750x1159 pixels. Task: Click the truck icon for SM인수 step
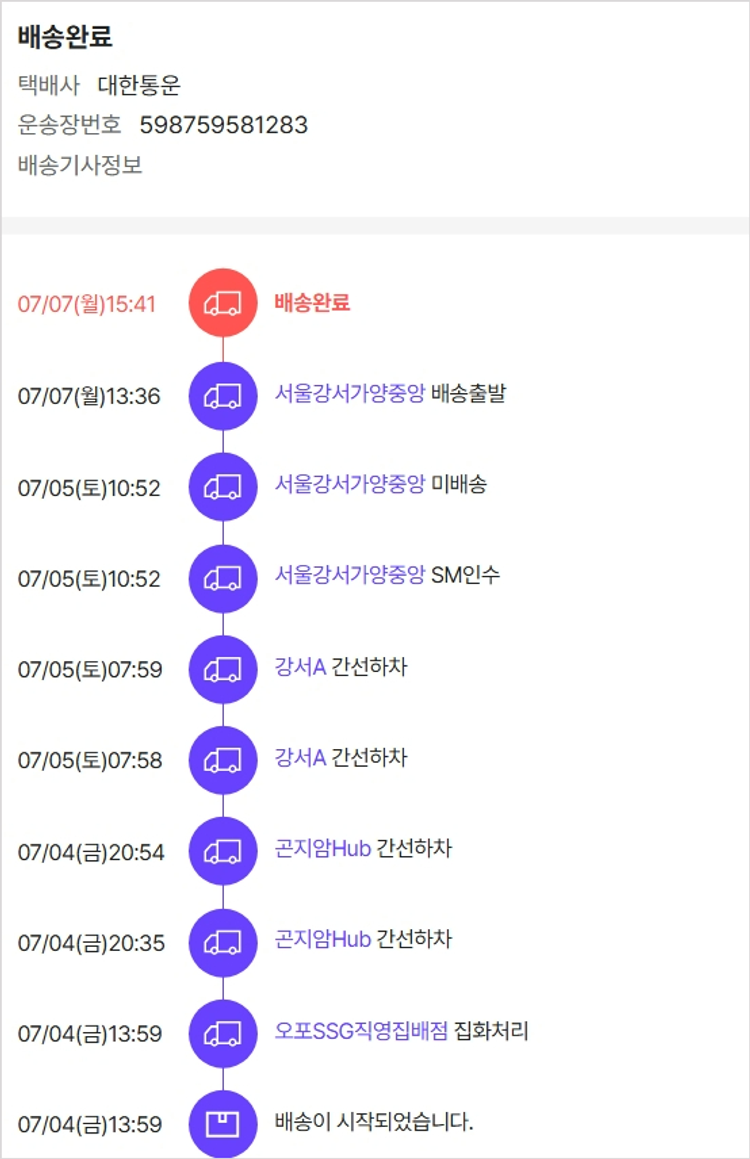pyautogui.click(x=223, y=578)
